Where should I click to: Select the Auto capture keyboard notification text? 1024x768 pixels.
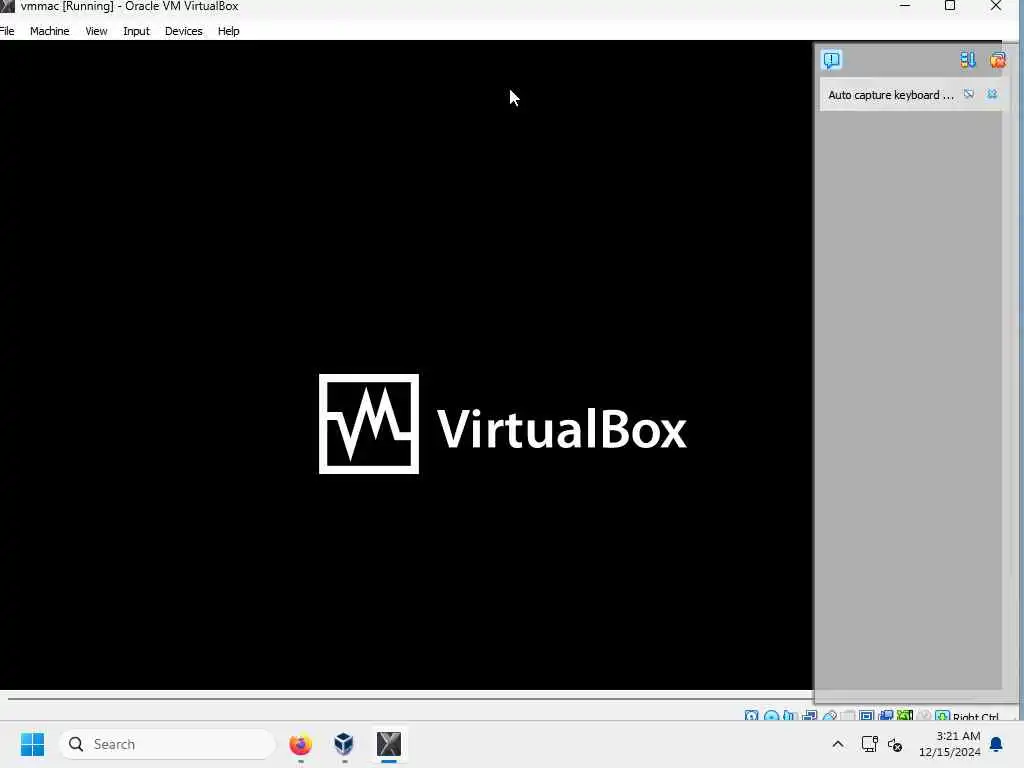click(x=891, y=95)
